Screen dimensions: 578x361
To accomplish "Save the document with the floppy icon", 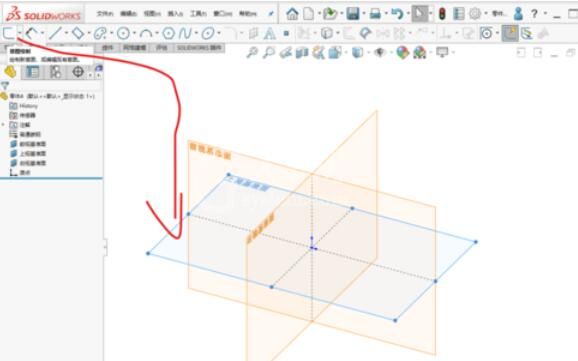I will [x=353, y=14].
